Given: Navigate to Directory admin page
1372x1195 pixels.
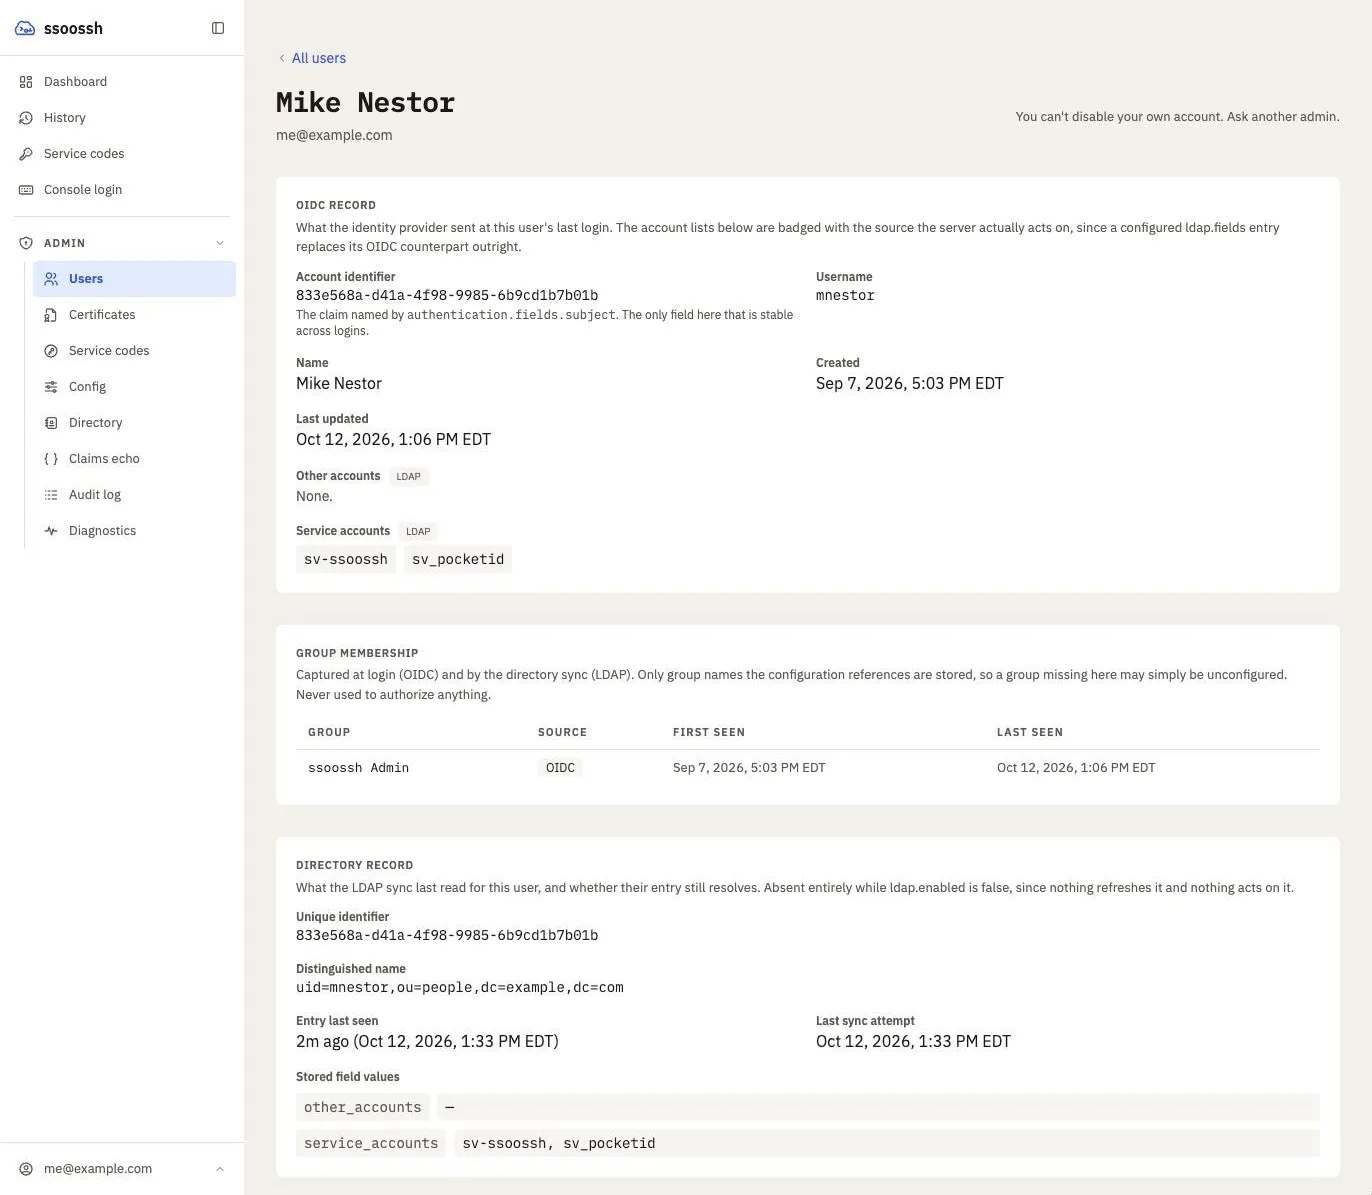Looking at the screenshot, I should pyautogui.click(x=134, y=423).
